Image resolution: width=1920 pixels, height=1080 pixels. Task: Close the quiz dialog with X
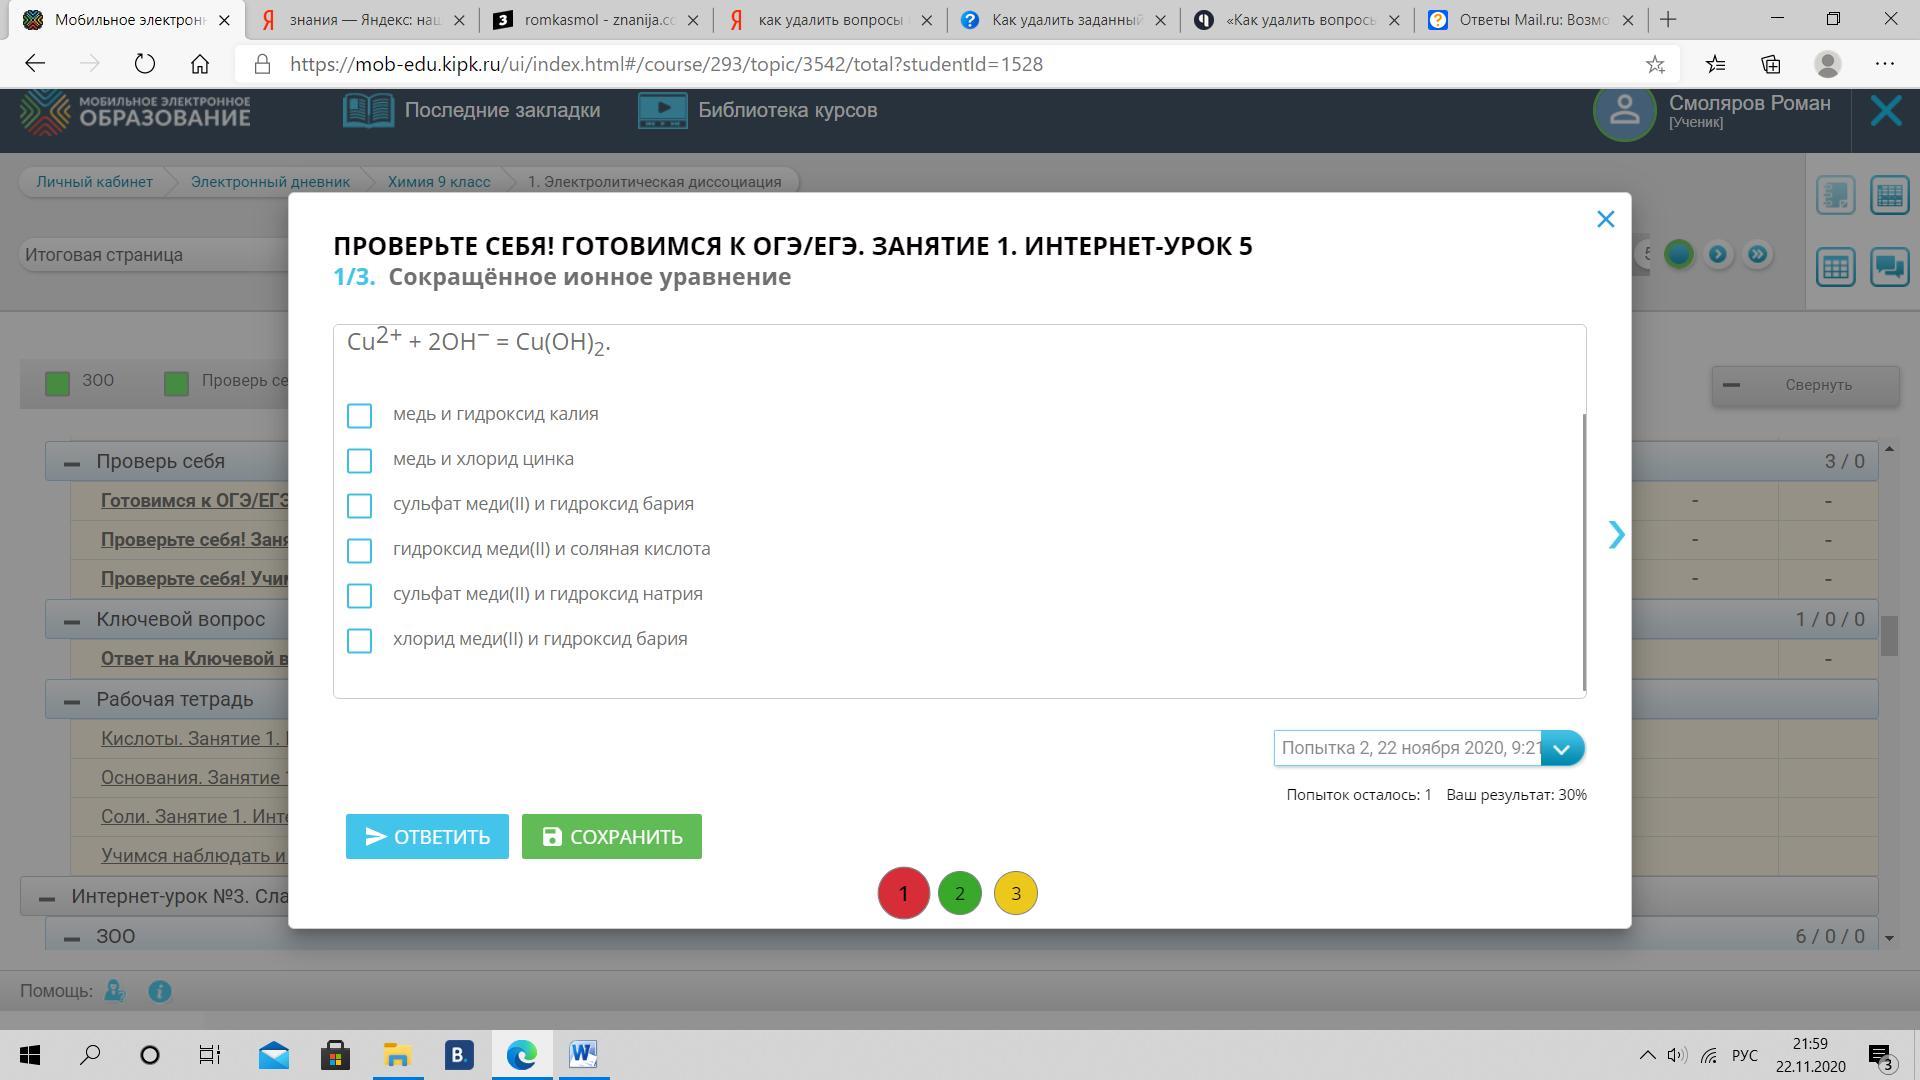point(1605,219)
